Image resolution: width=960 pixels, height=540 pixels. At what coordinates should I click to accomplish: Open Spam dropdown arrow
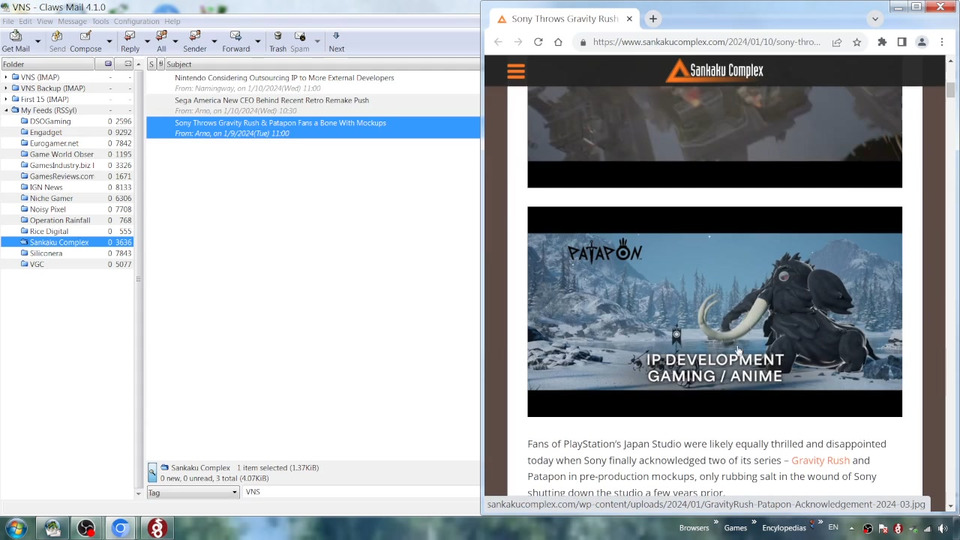click(x=317, y=42)
